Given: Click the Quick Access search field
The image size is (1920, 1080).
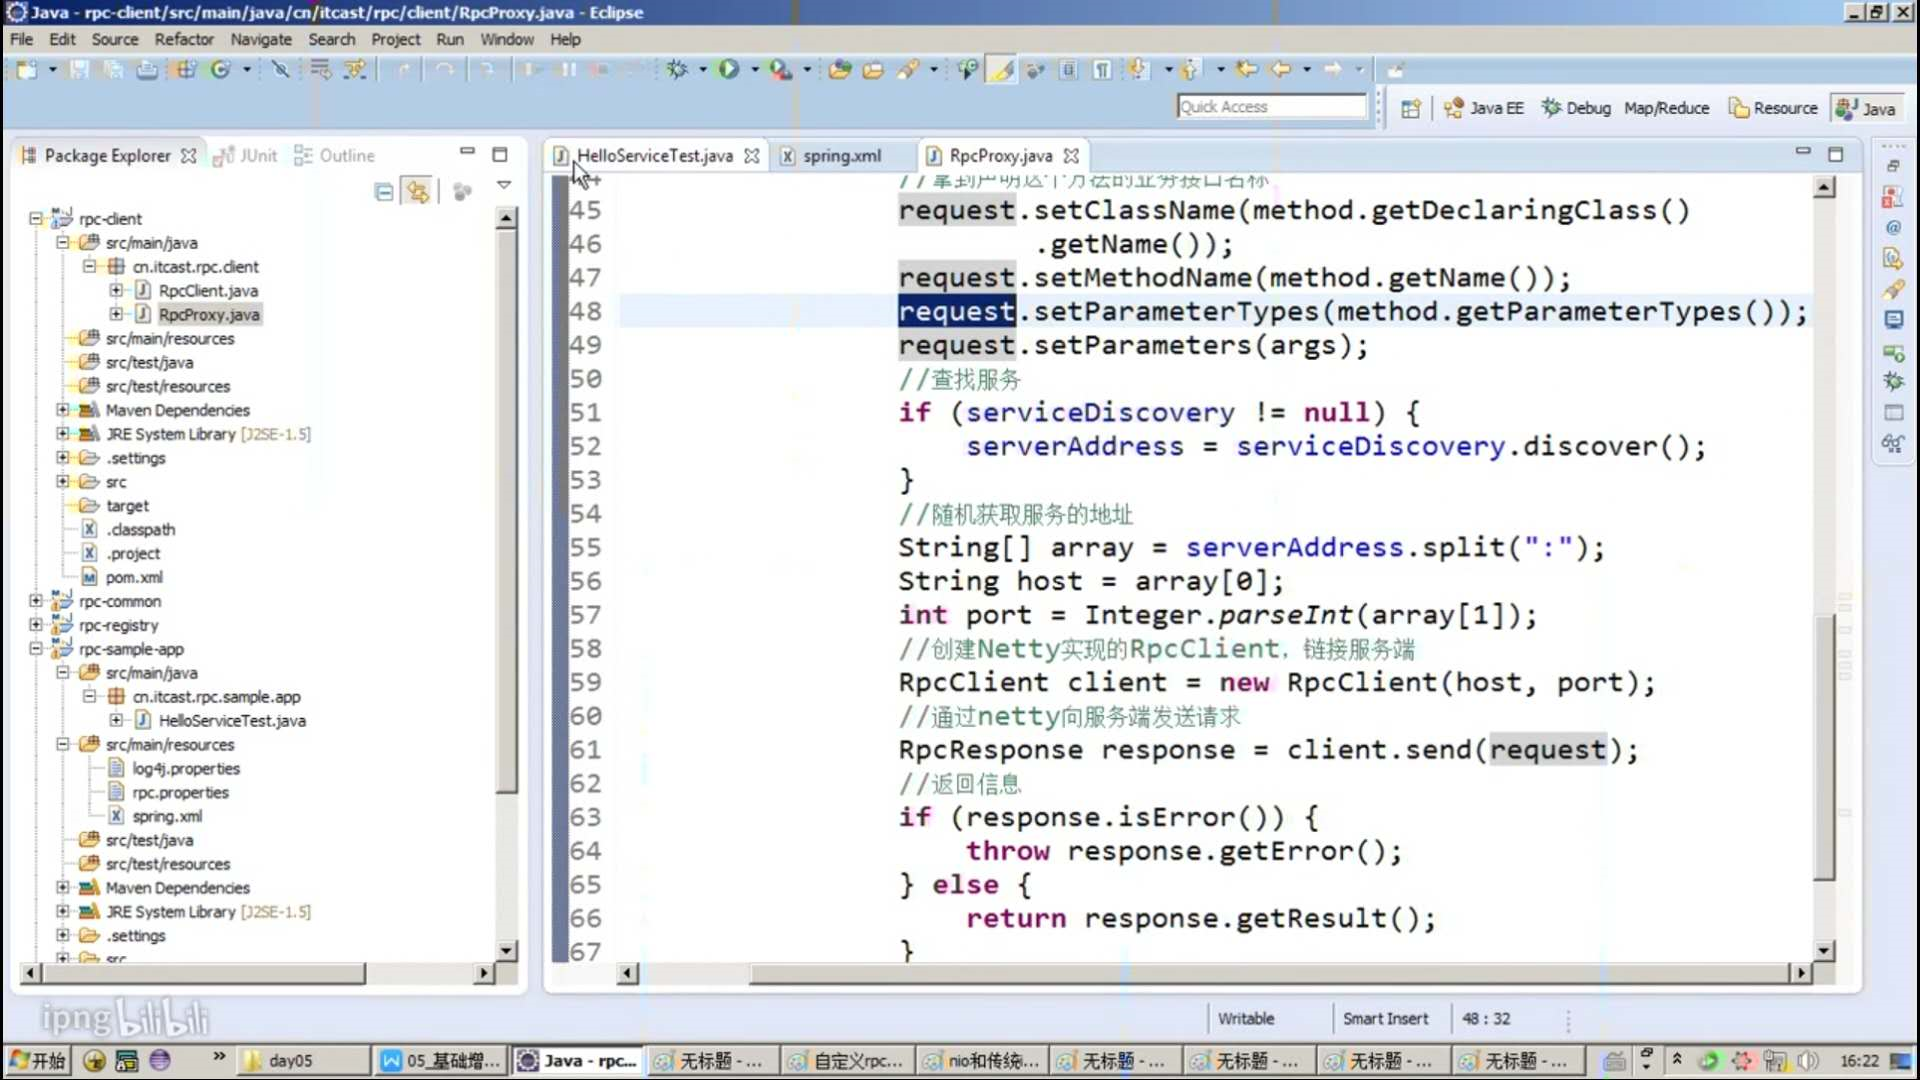Looking at the screenshot, I should 1271,107.
